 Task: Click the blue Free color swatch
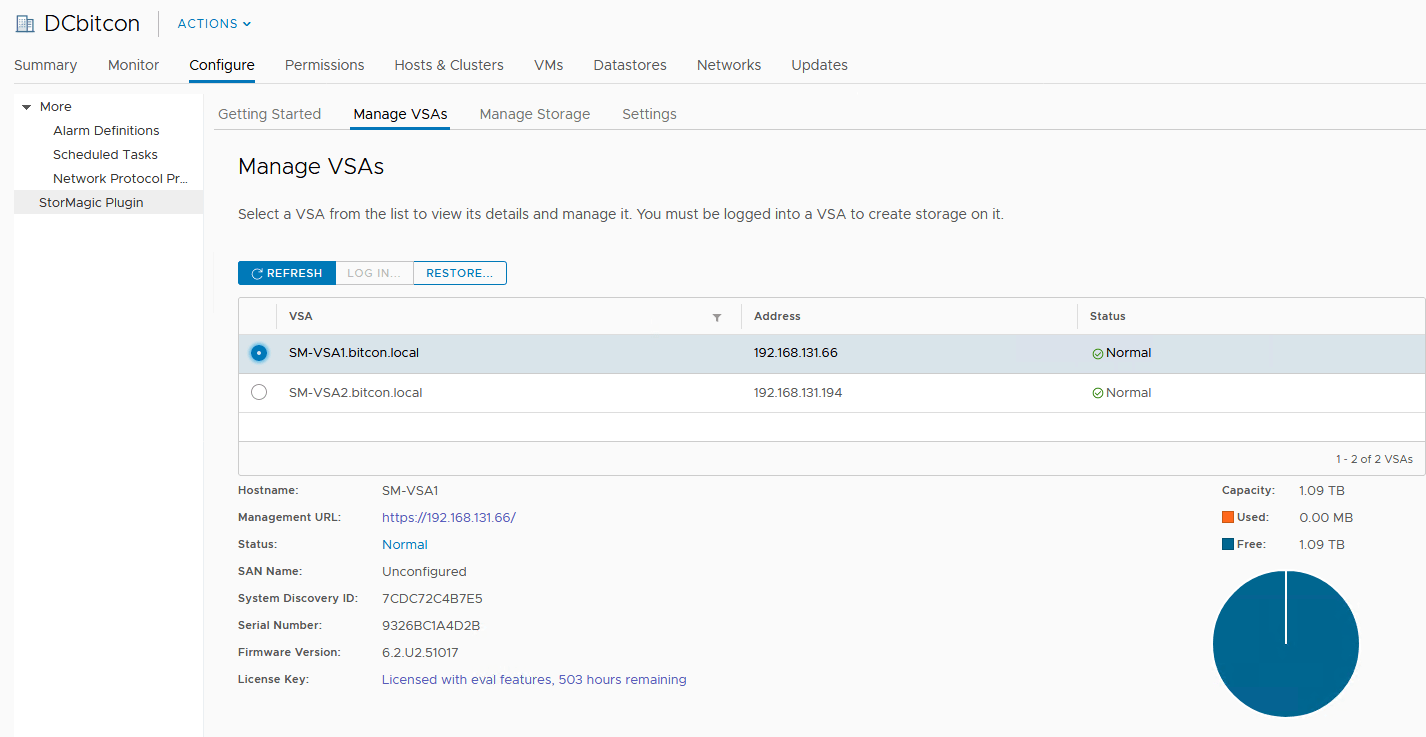click(x=1228, y=544)
